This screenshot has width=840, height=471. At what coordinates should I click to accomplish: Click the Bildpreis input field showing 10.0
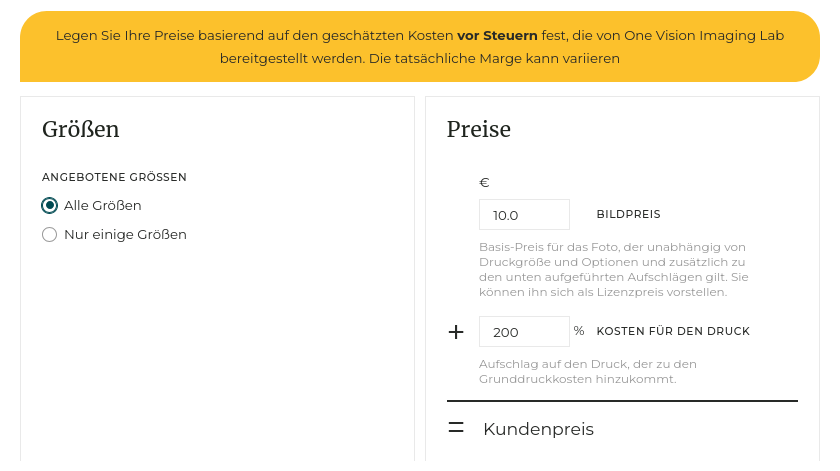point(524,215)
